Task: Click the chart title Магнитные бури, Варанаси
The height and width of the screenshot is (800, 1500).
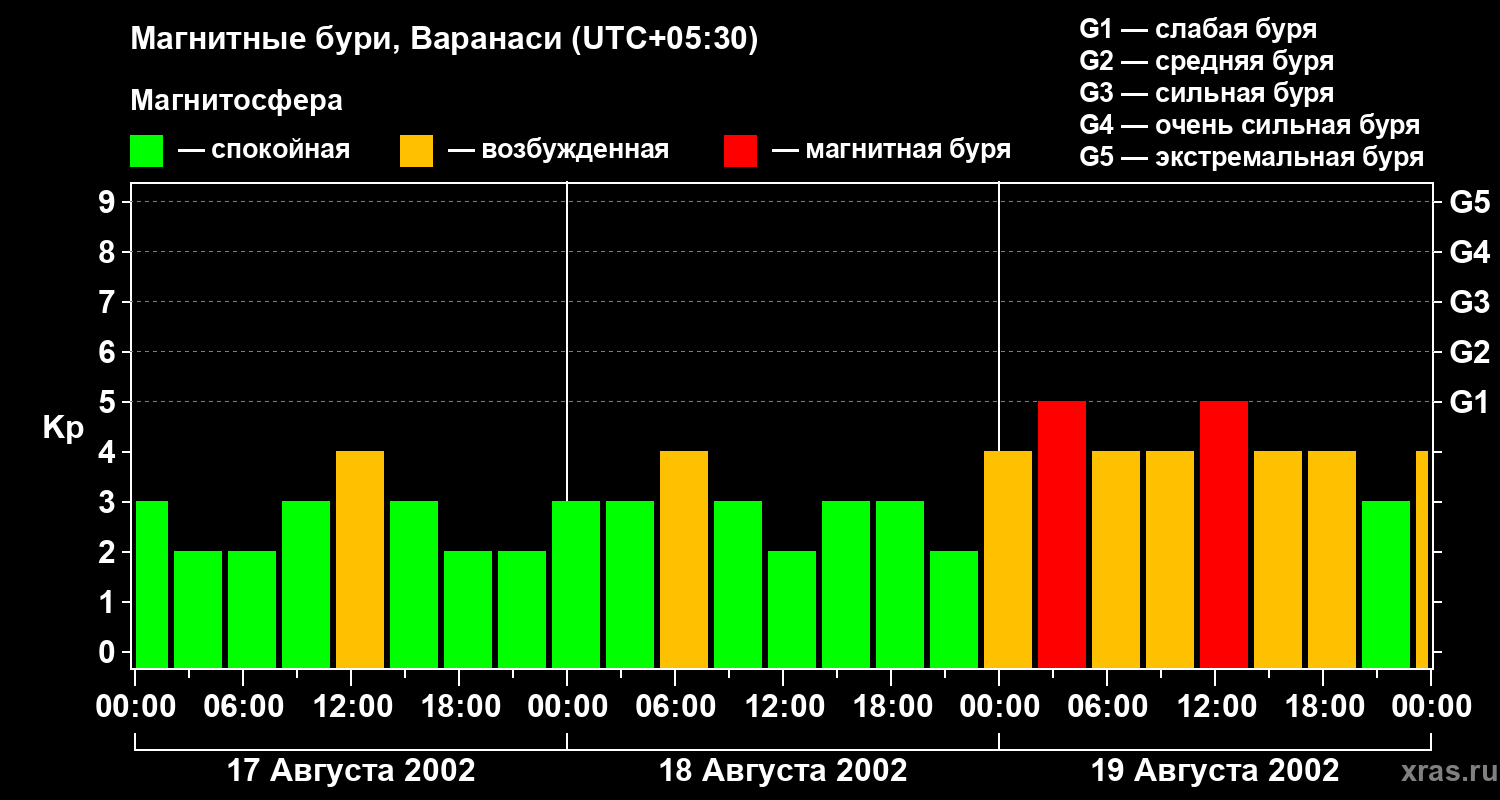Action: tap(445, 41)
